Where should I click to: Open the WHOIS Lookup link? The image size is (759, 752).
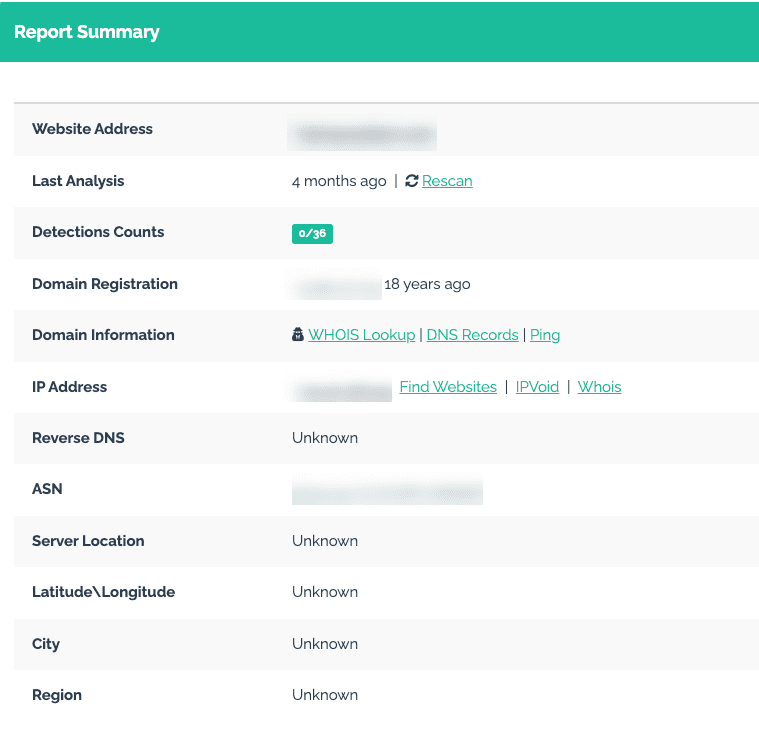pyautogui.click(x=361, y=335)
